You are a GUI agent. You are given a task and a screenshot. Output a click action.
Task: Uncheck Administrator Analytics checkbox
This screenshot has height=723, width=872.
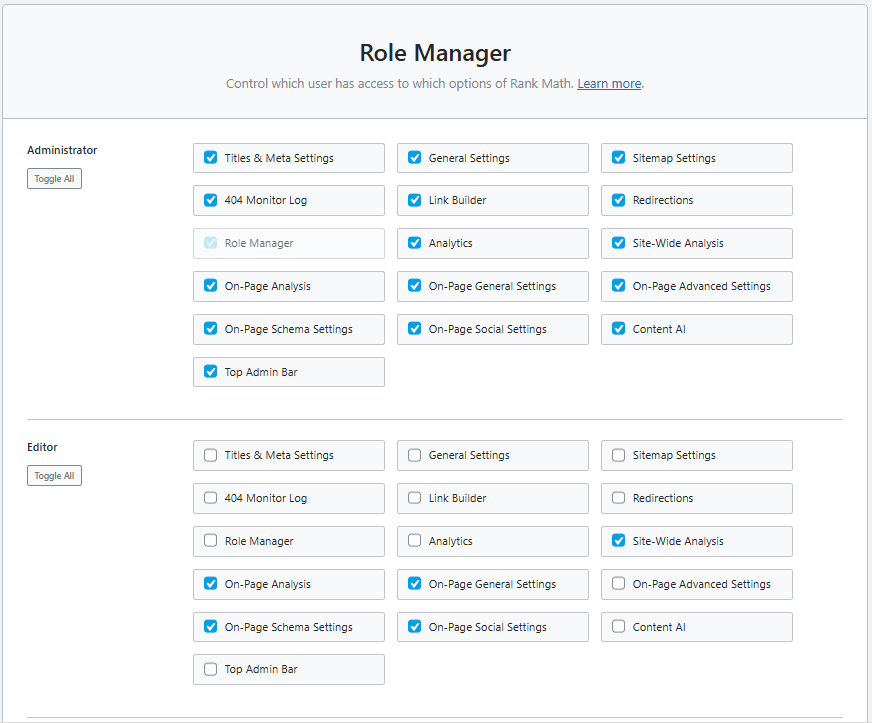[x=414, y=243]
